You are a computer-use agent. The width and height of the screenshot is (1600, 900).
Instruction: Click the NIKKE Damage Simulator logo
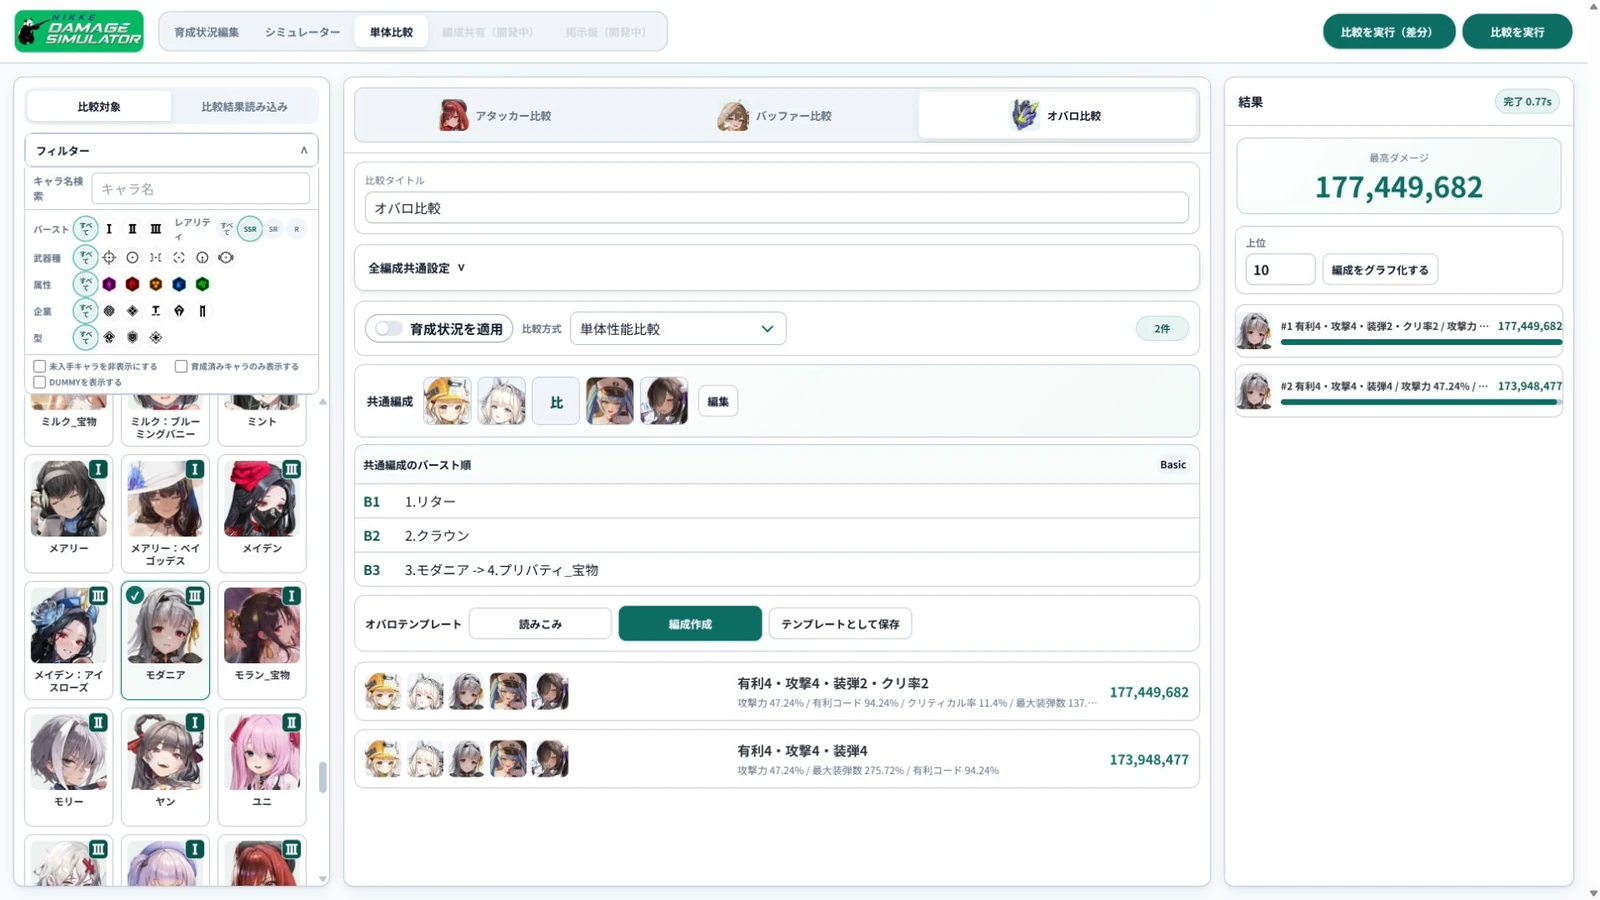pos(79,31)
